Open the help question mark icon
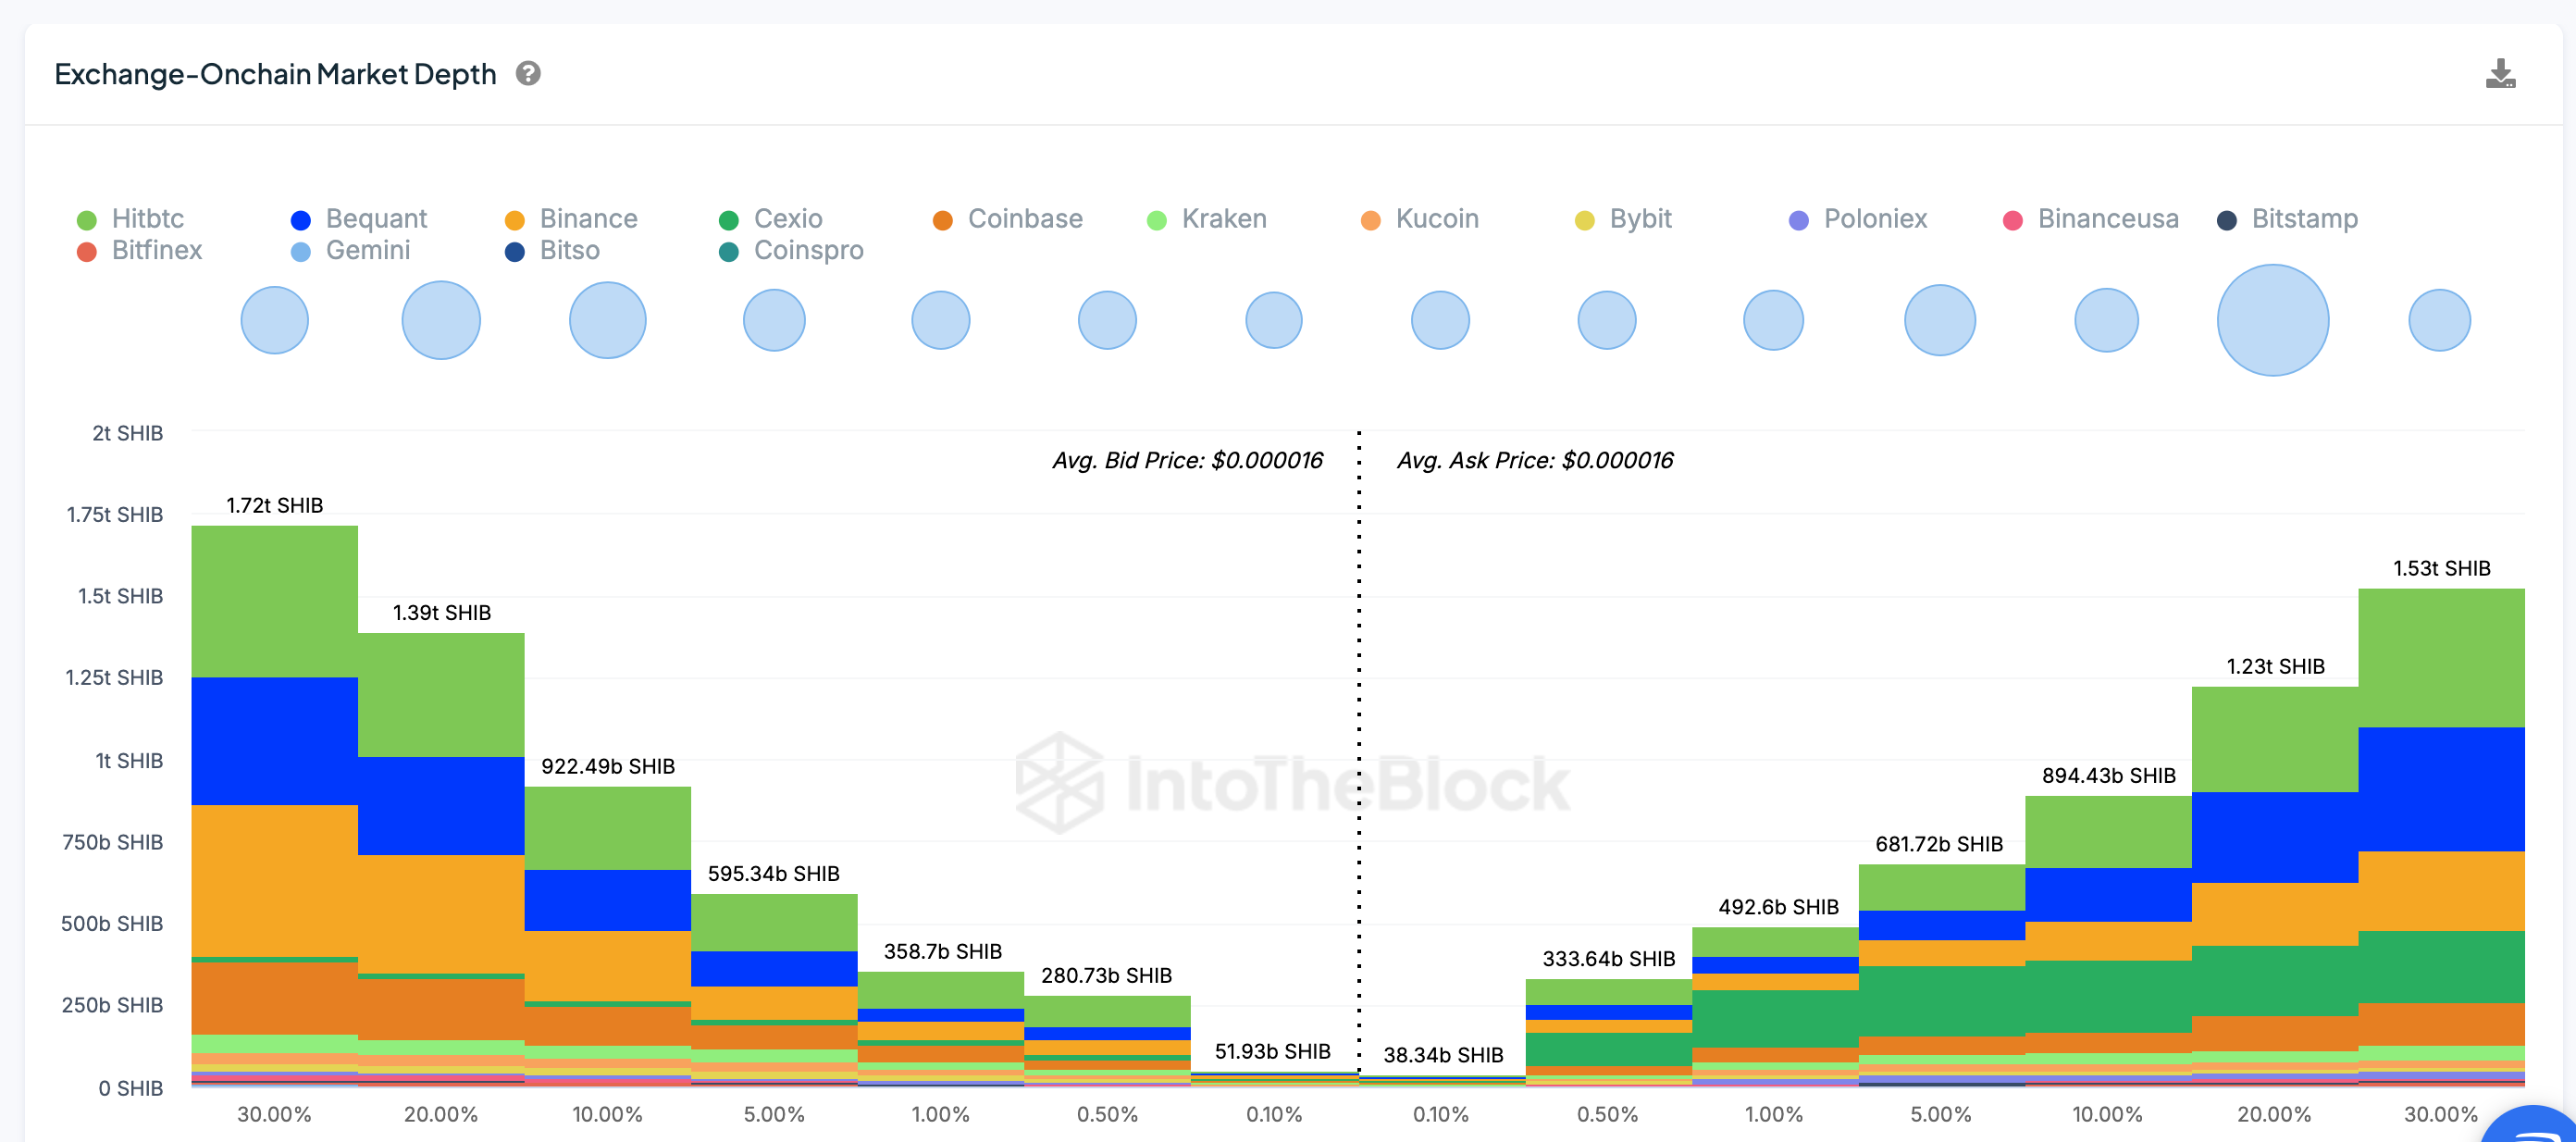This screenshot has height=1142, width=2576. 528,74
